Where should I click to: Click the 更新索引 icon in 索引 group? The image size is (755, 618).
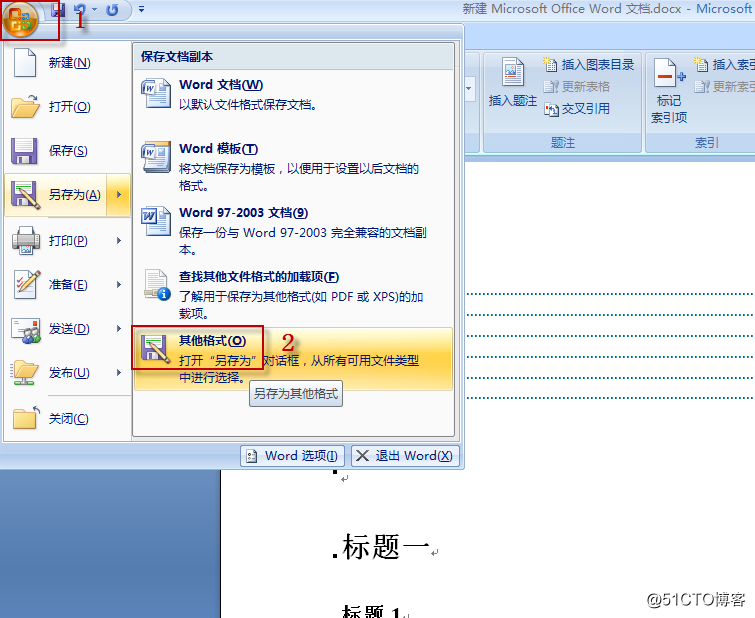point(702,87)
